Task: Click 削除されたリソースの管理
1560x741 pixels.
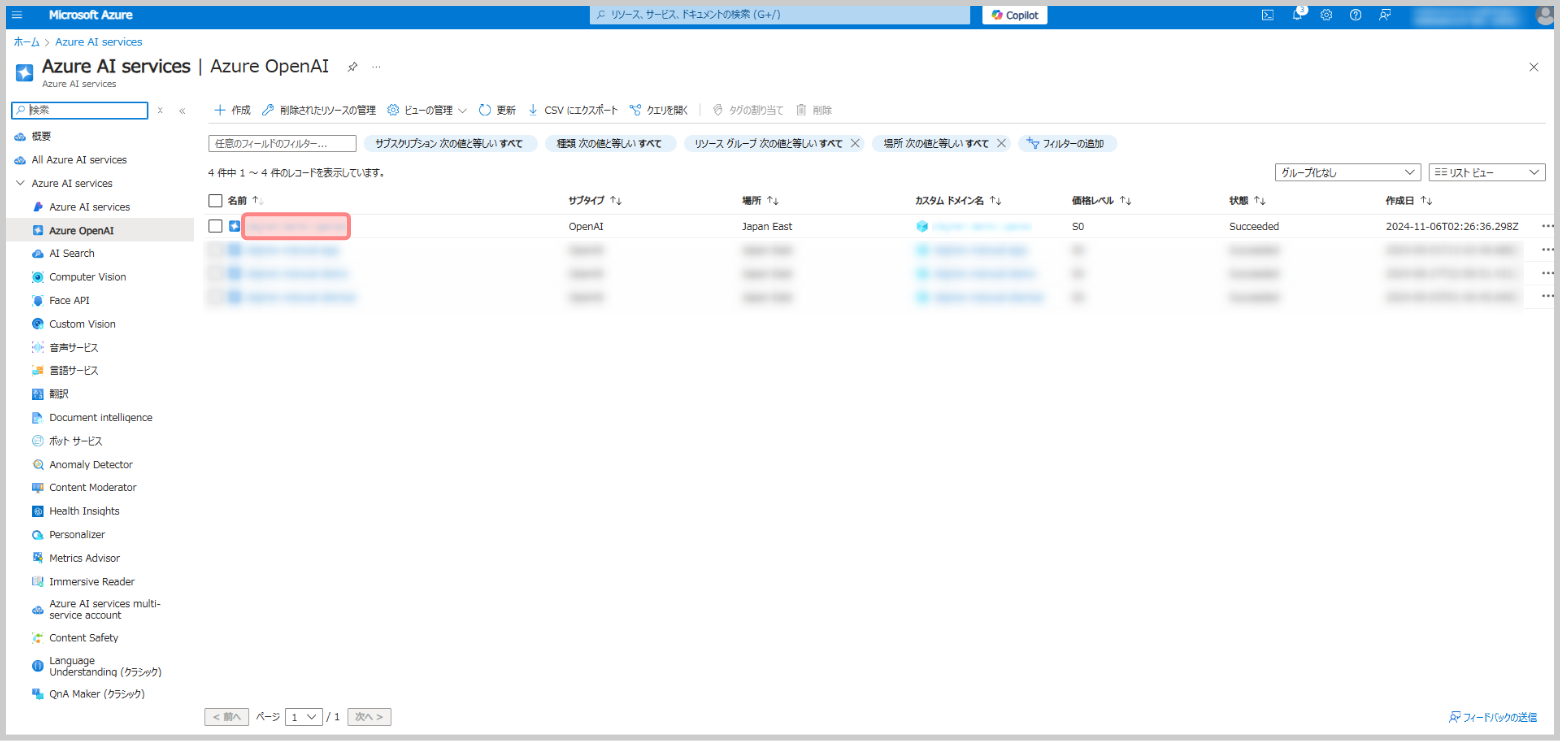Action: point(319,110)
